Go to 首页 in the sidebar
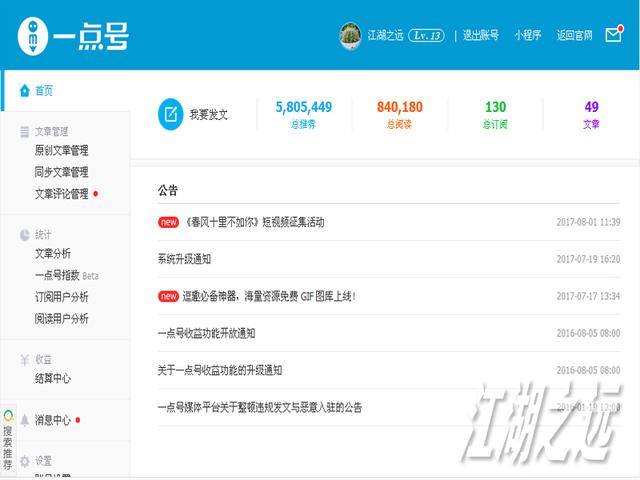The height and width of the screenshot is (480, 640). [44, 90]
